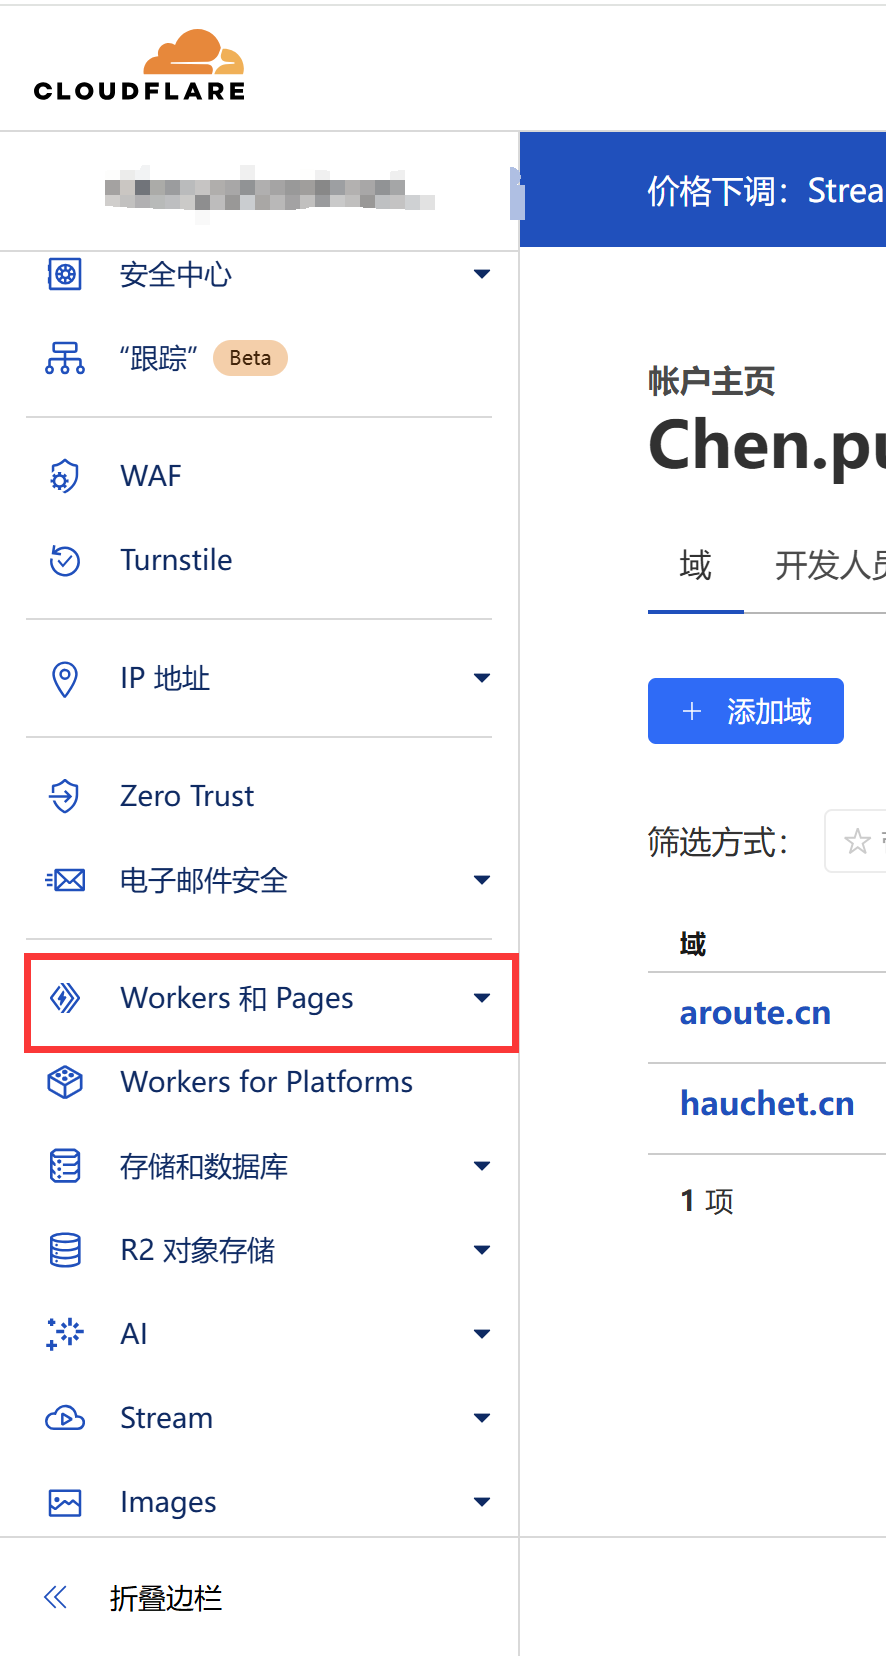The height and width of the screenshot is (1656, 886).
Task: Expand the IP 地址 dropdown arrow
Action: pyautogui.click(x=482, y=678)
